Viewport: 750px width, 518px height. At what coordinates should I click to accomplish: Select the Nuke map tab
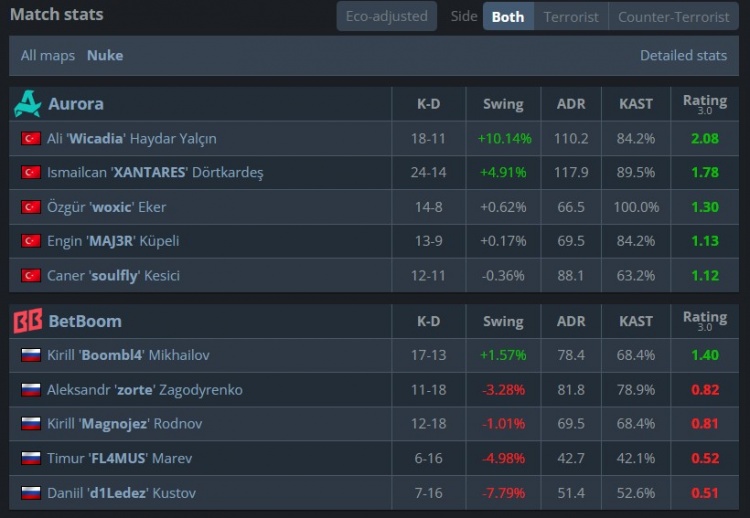[105, 55]
